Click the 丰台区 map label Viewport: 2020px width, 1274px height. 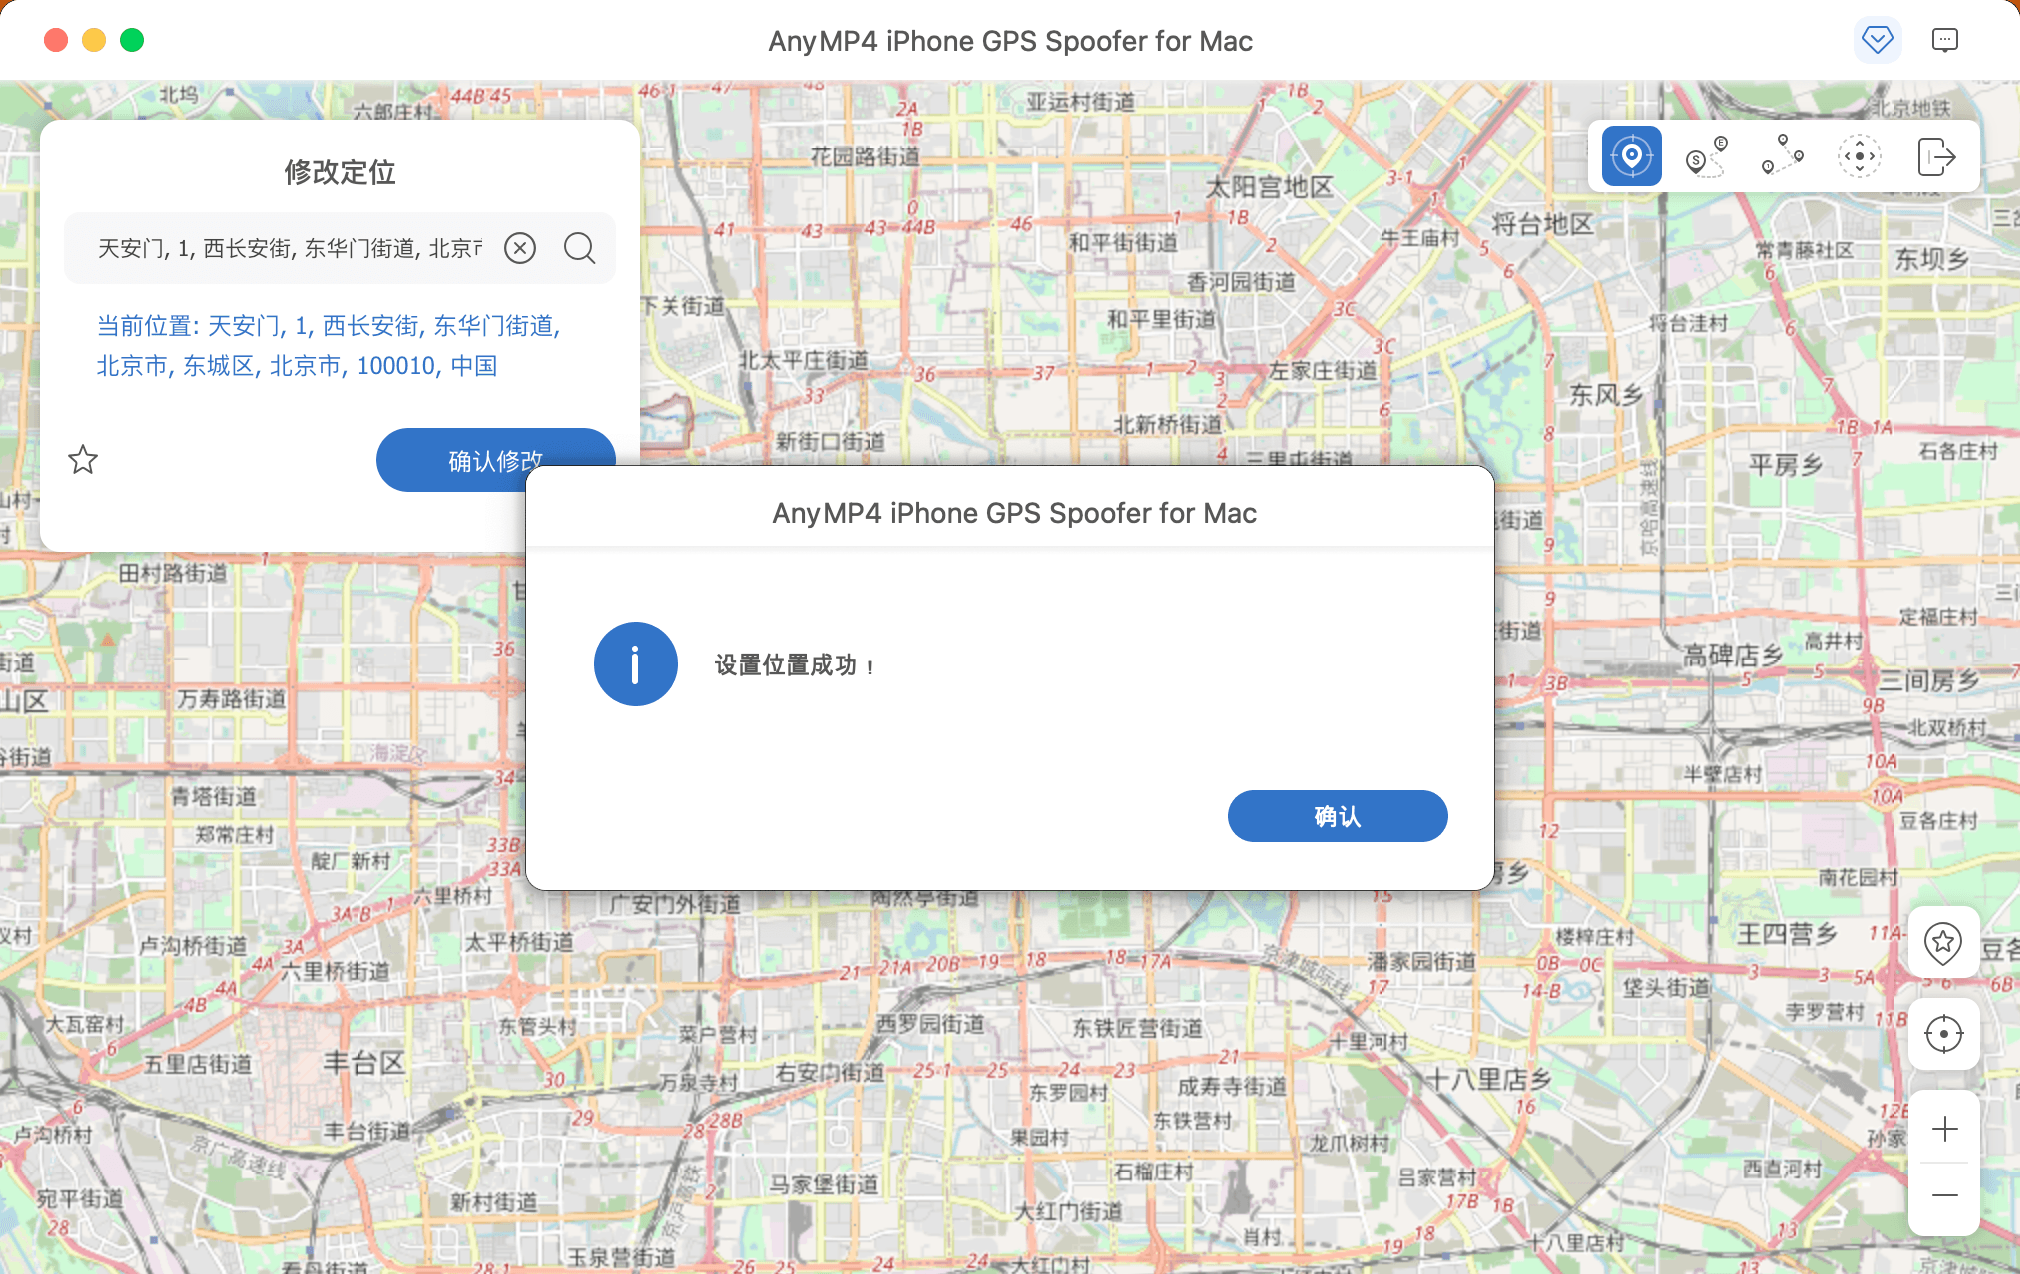click(365, 1062)
